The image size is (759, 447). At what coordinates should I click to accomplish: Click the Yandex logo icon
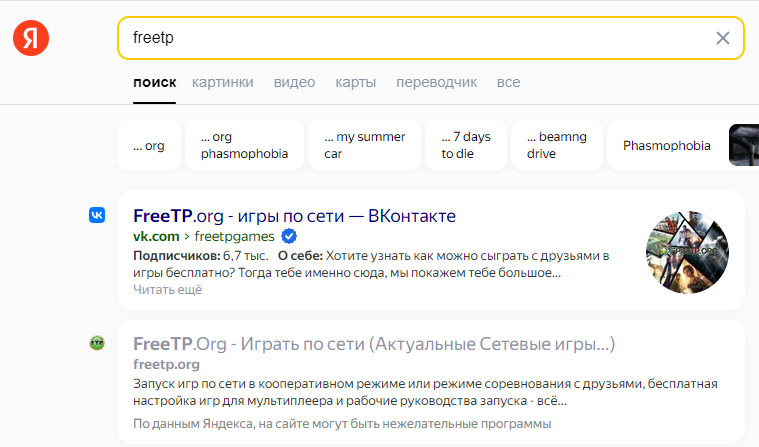pos(30,38)
